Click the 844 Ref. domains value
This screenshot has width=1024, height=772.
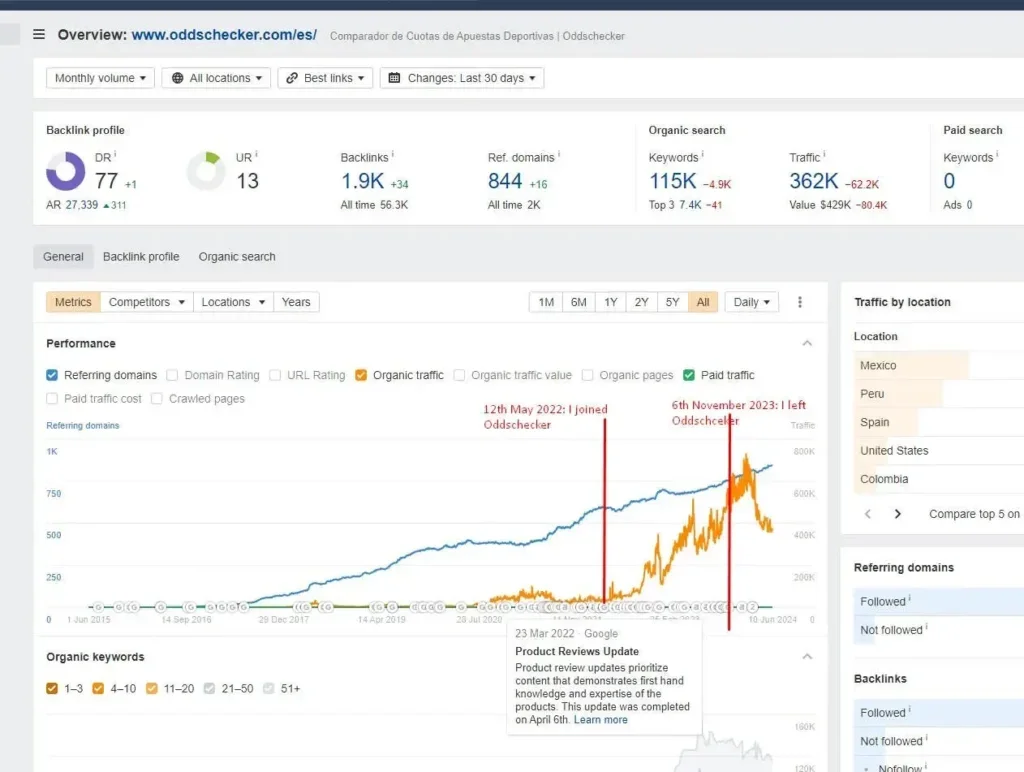tap(505, 181)
